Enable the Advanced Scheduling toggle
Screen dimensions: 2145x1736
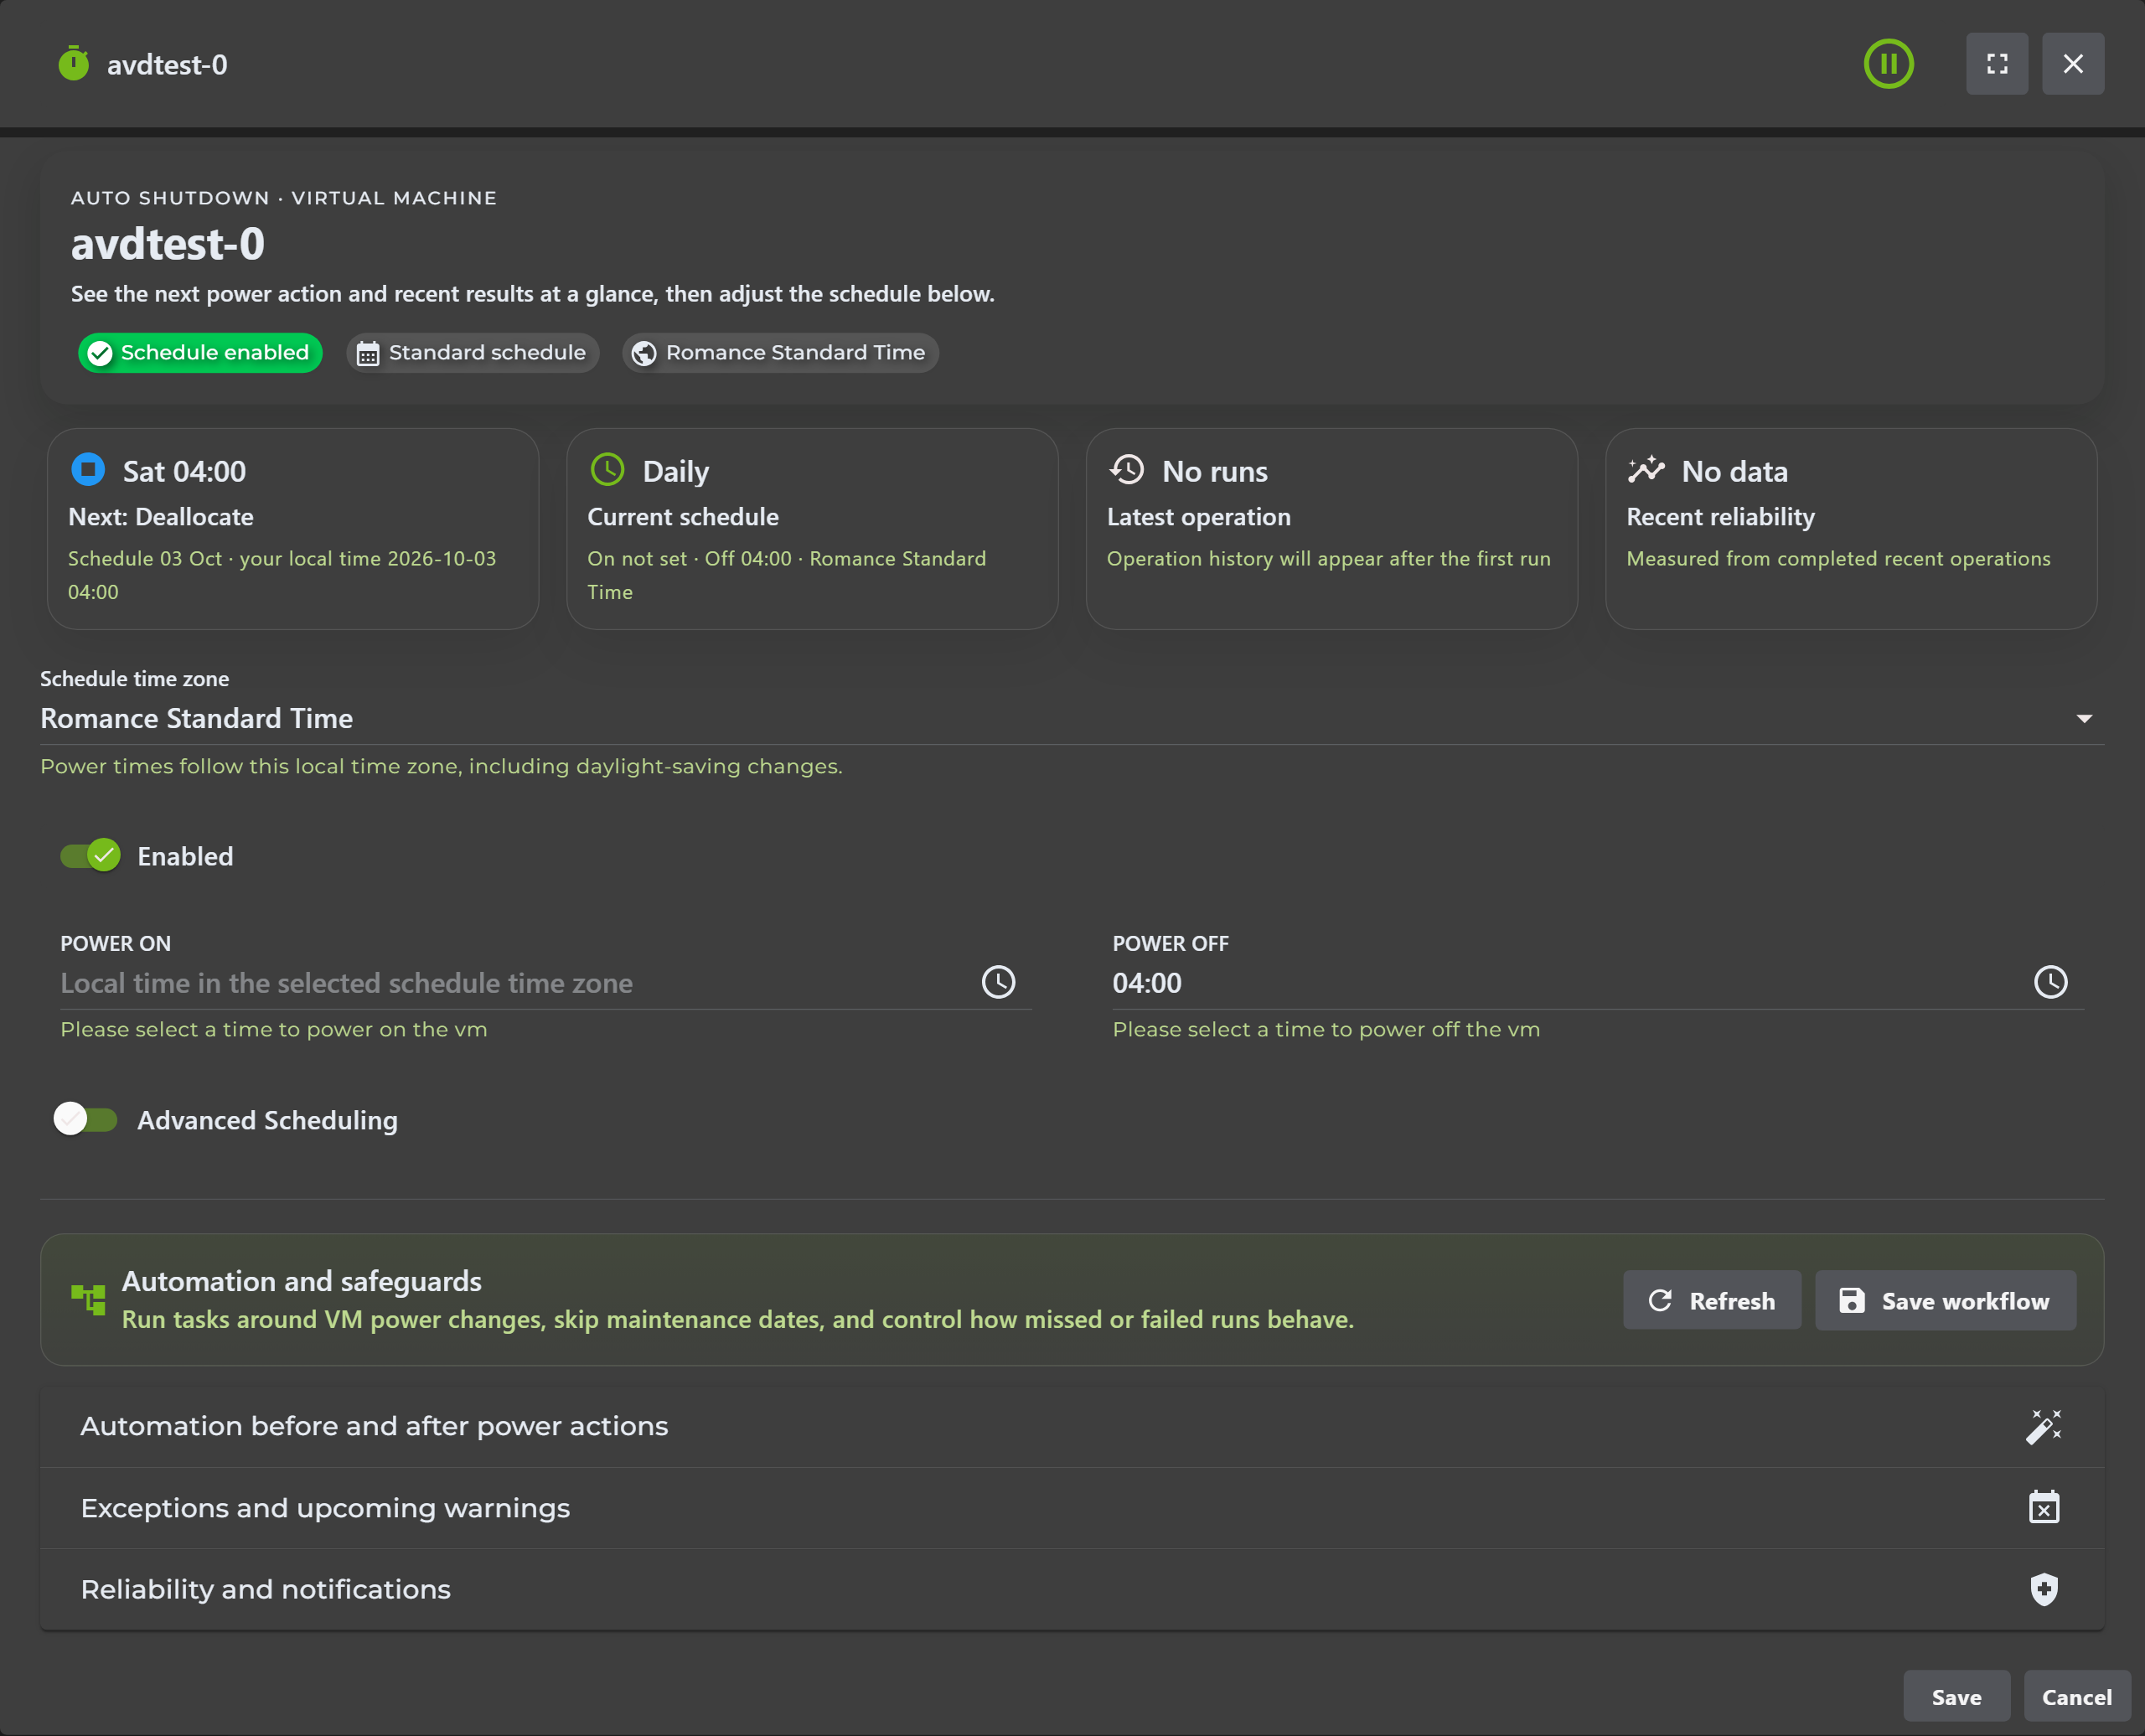click(x=86, y=1119)
